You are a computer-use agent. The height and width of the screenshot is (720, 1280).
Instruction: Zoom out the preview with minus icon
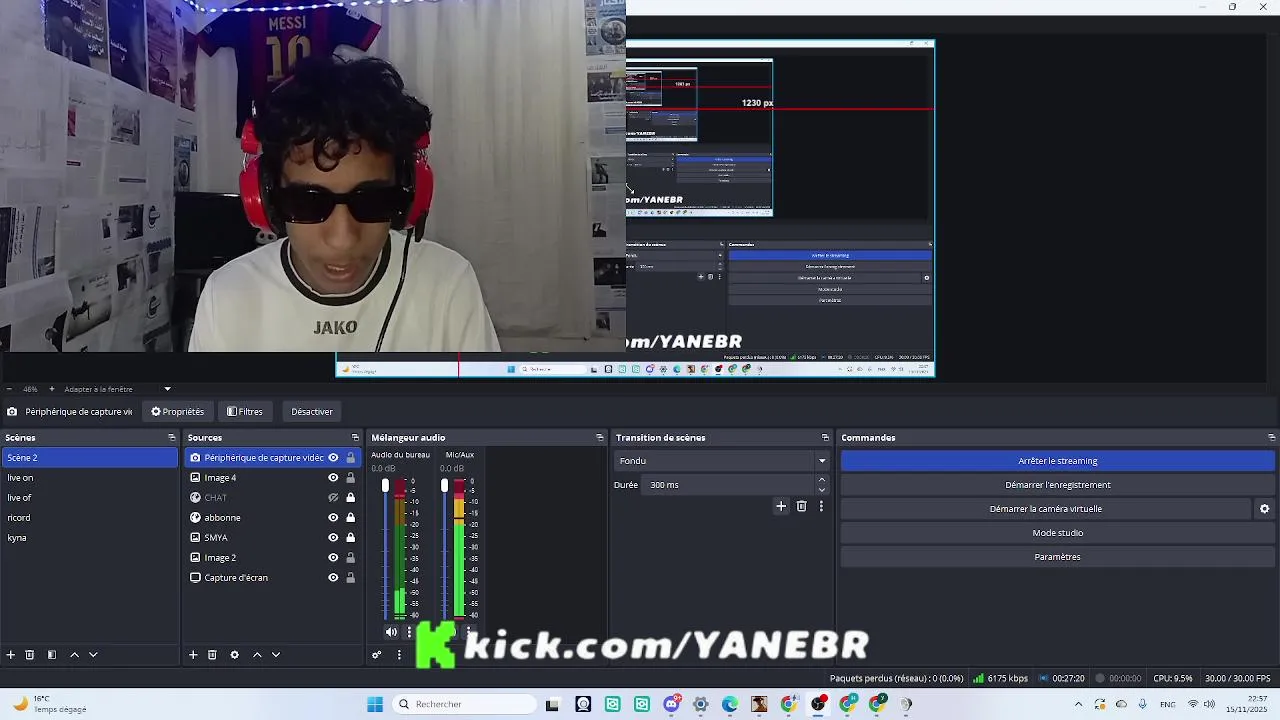coord(9,389)
